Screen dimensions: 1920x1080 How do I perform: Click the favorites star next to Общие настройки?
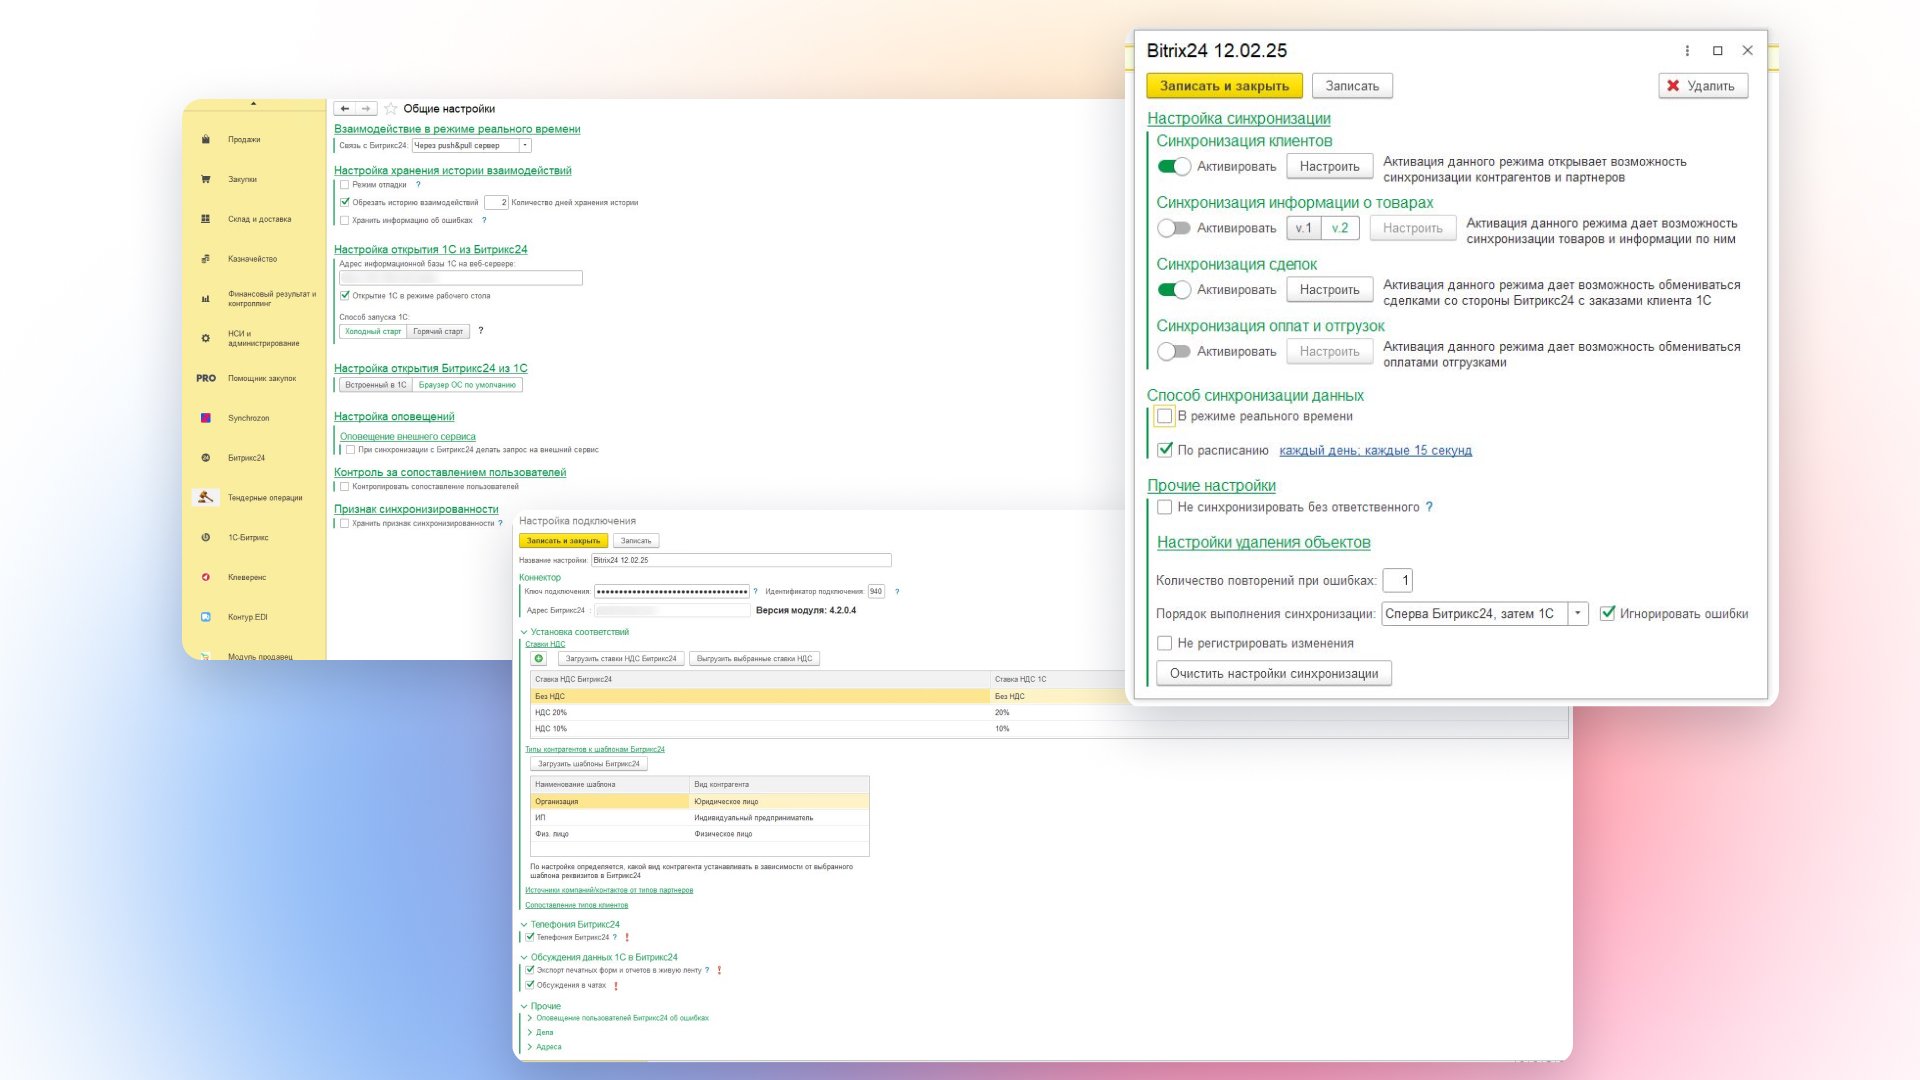click(x=391, y=108)
